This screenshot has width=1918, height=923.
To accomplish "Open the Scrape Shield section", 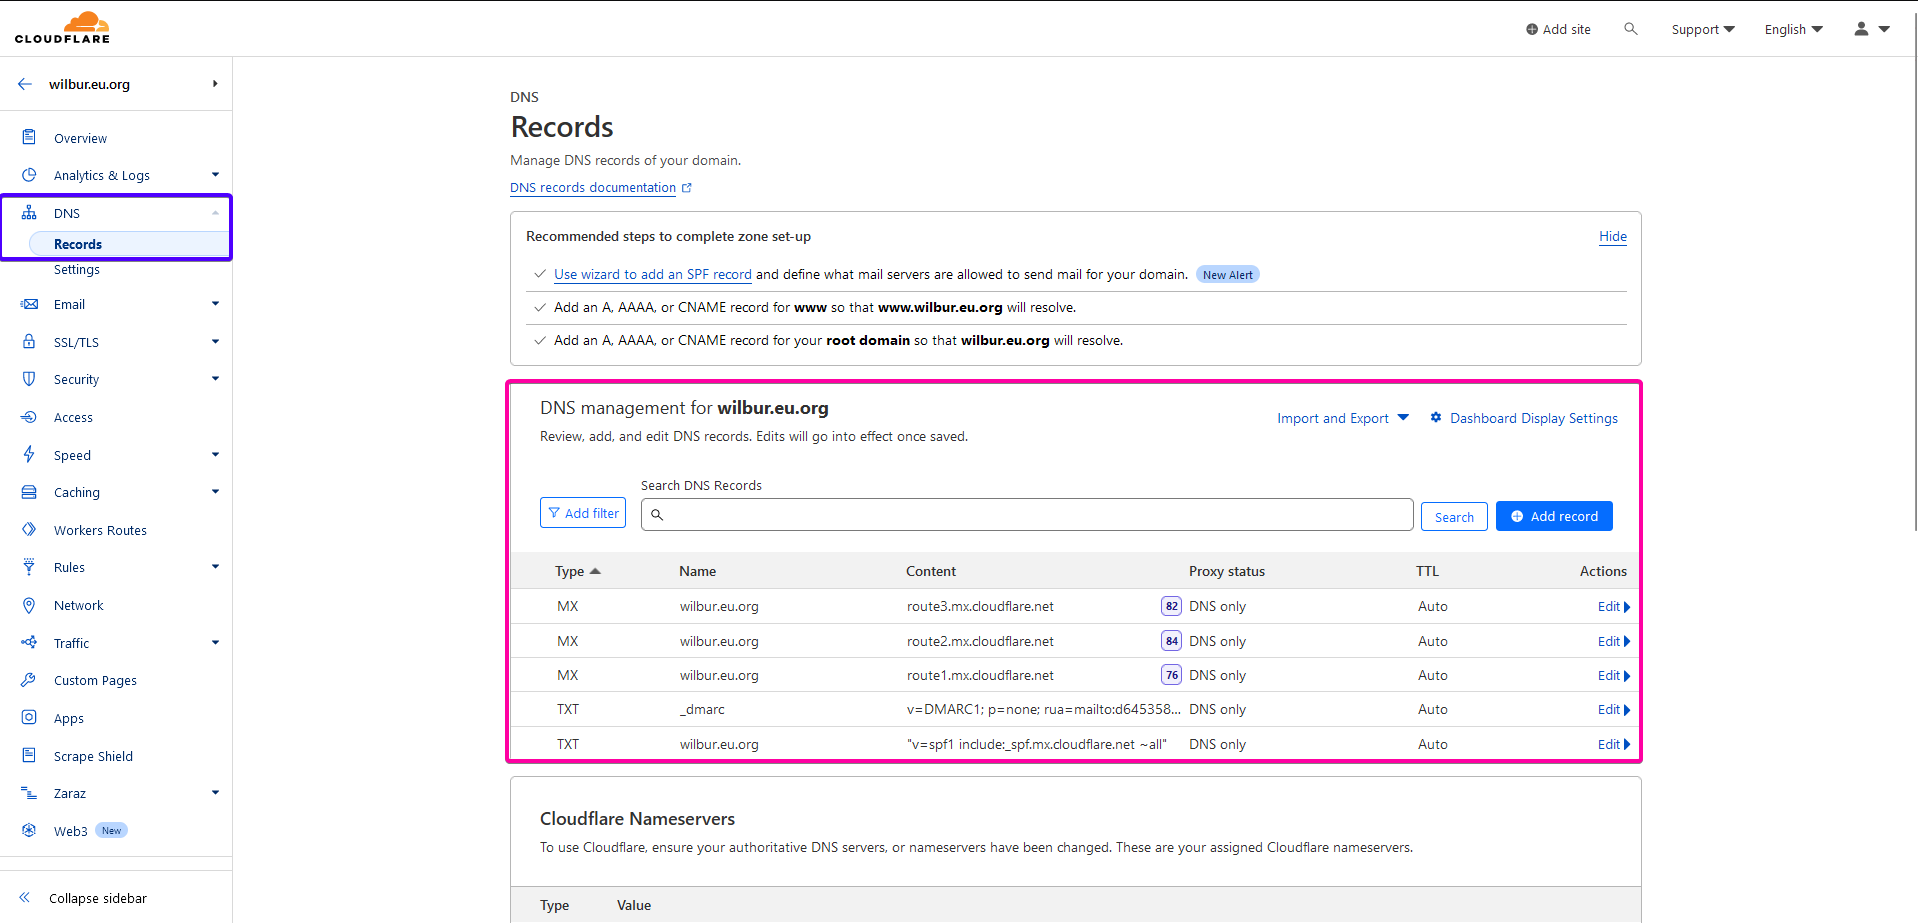I will [x=93, y=756].
